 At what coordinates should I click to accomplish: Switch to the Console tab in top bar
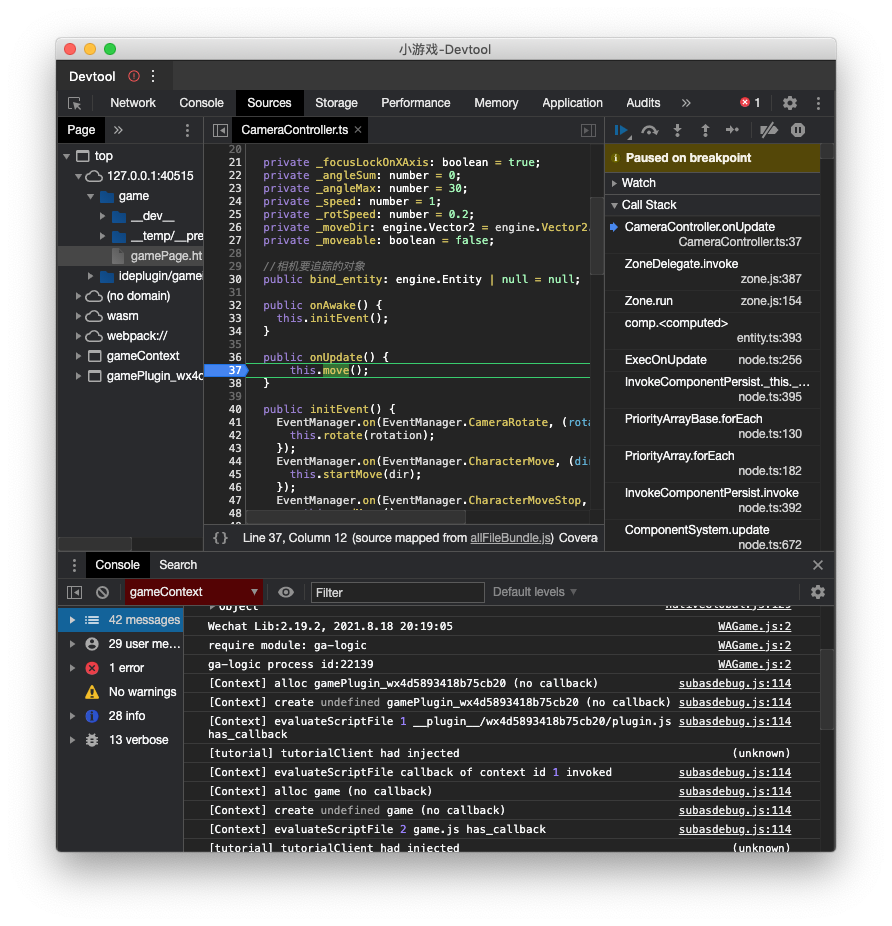[x=201, y=103]
